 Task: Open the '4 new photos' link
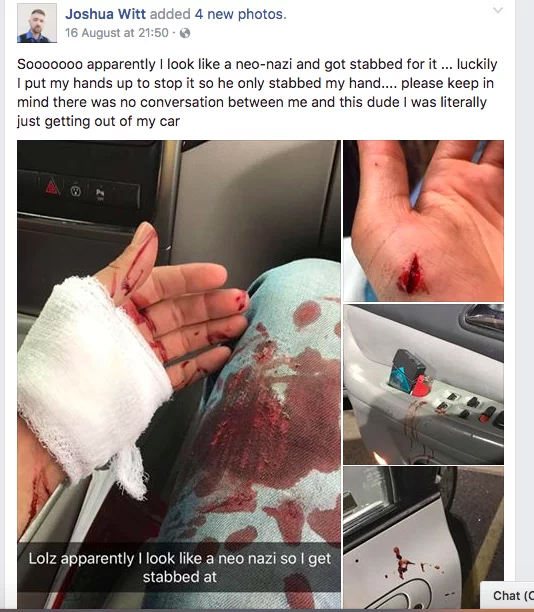[240, 14]
